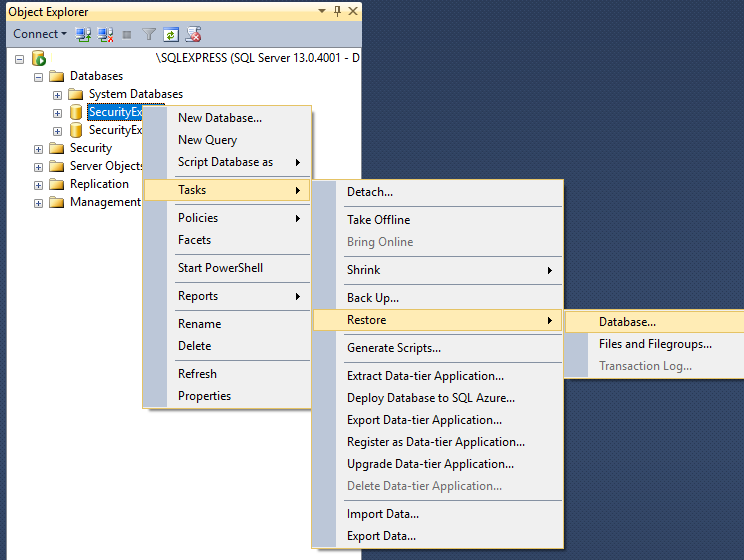Select Refresh in context menu
744x560 pixels.
(227, 374)
